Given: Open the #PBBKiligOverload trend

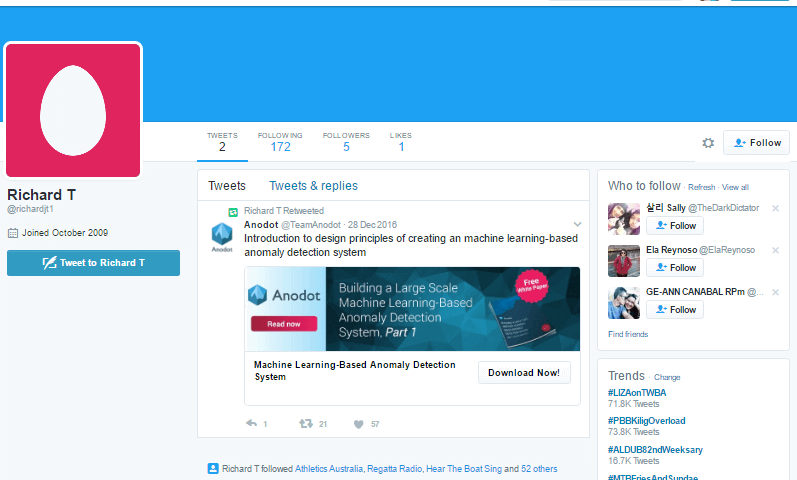Looking at the screenshot, I should [647, 421].
